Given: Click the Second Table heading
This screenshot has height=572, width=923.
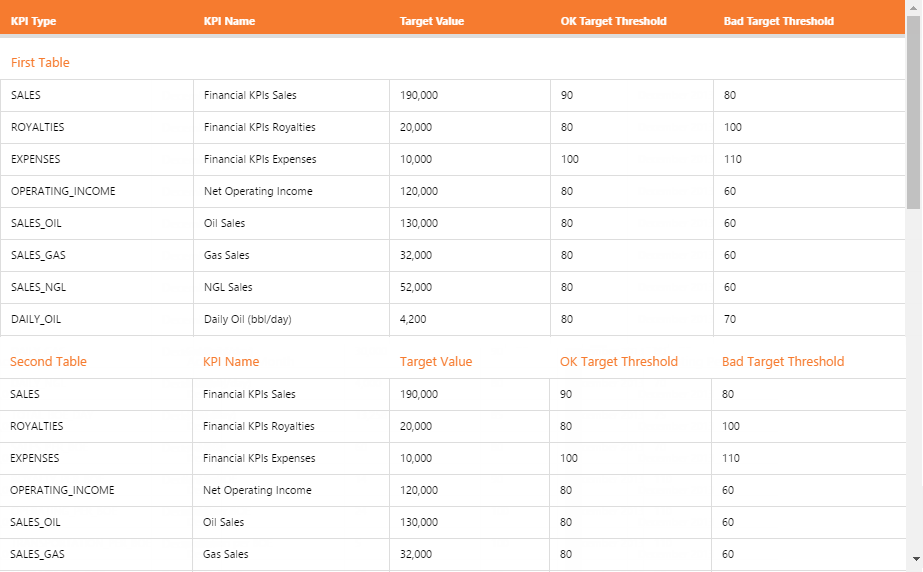Looking at the screenshot, I should pos(48,362).
